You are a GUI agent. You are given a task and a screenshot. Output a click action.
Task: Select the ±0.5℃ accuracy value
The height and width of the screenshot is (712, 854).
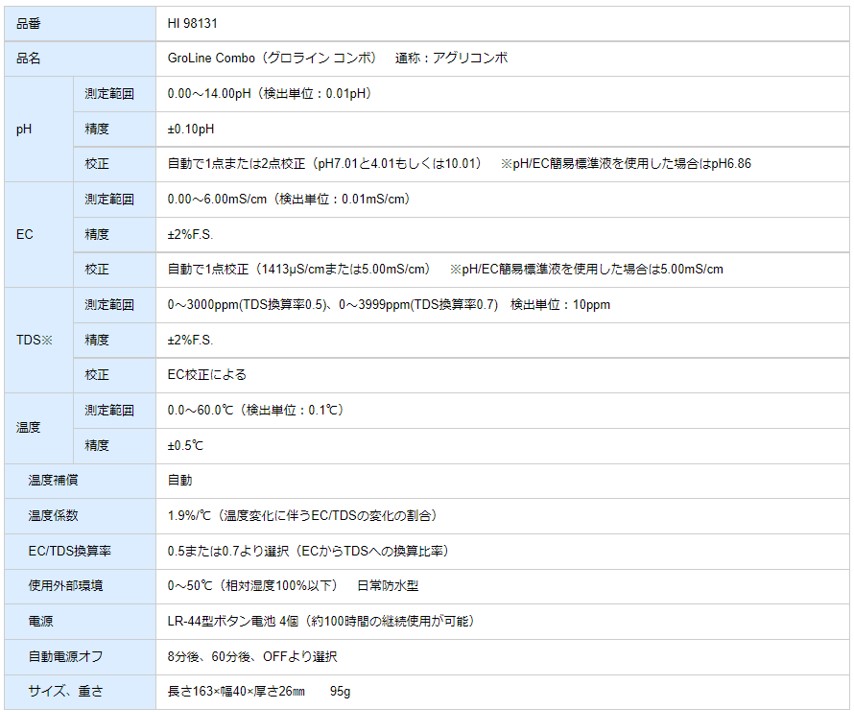(x=185, y=446)
